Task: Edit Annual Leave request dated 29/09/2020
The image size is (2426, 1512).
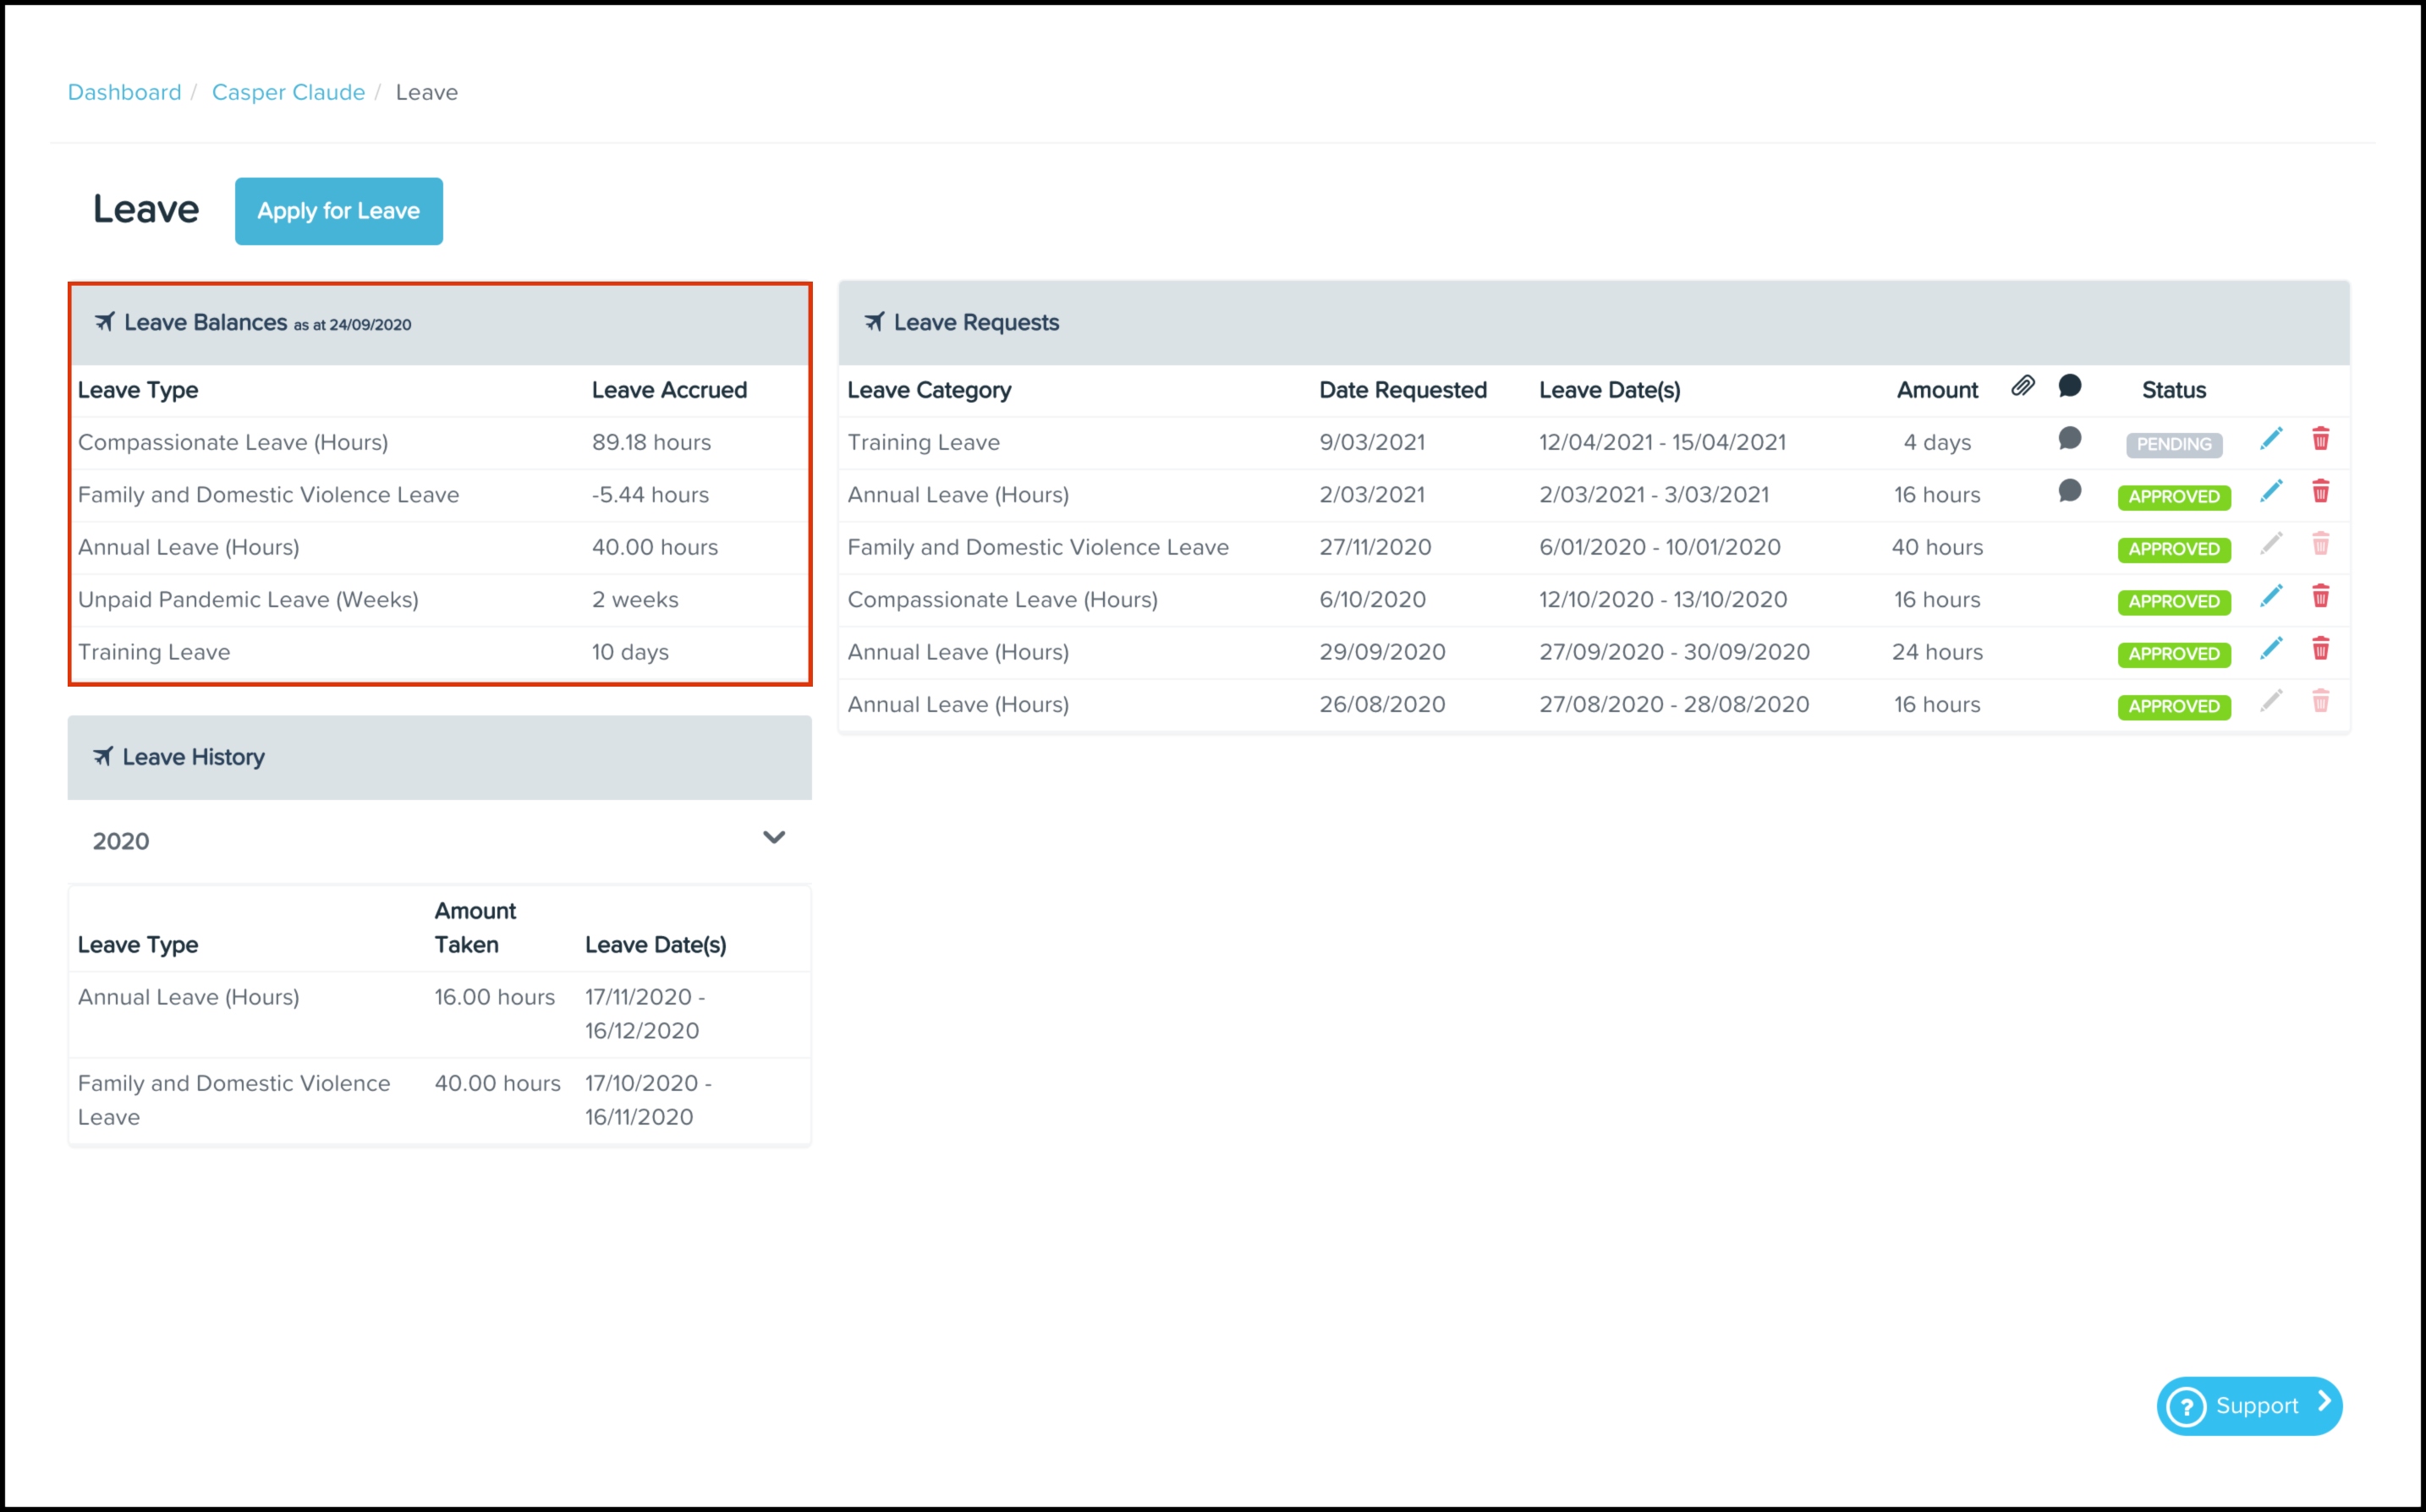Action: [2270, 649]
